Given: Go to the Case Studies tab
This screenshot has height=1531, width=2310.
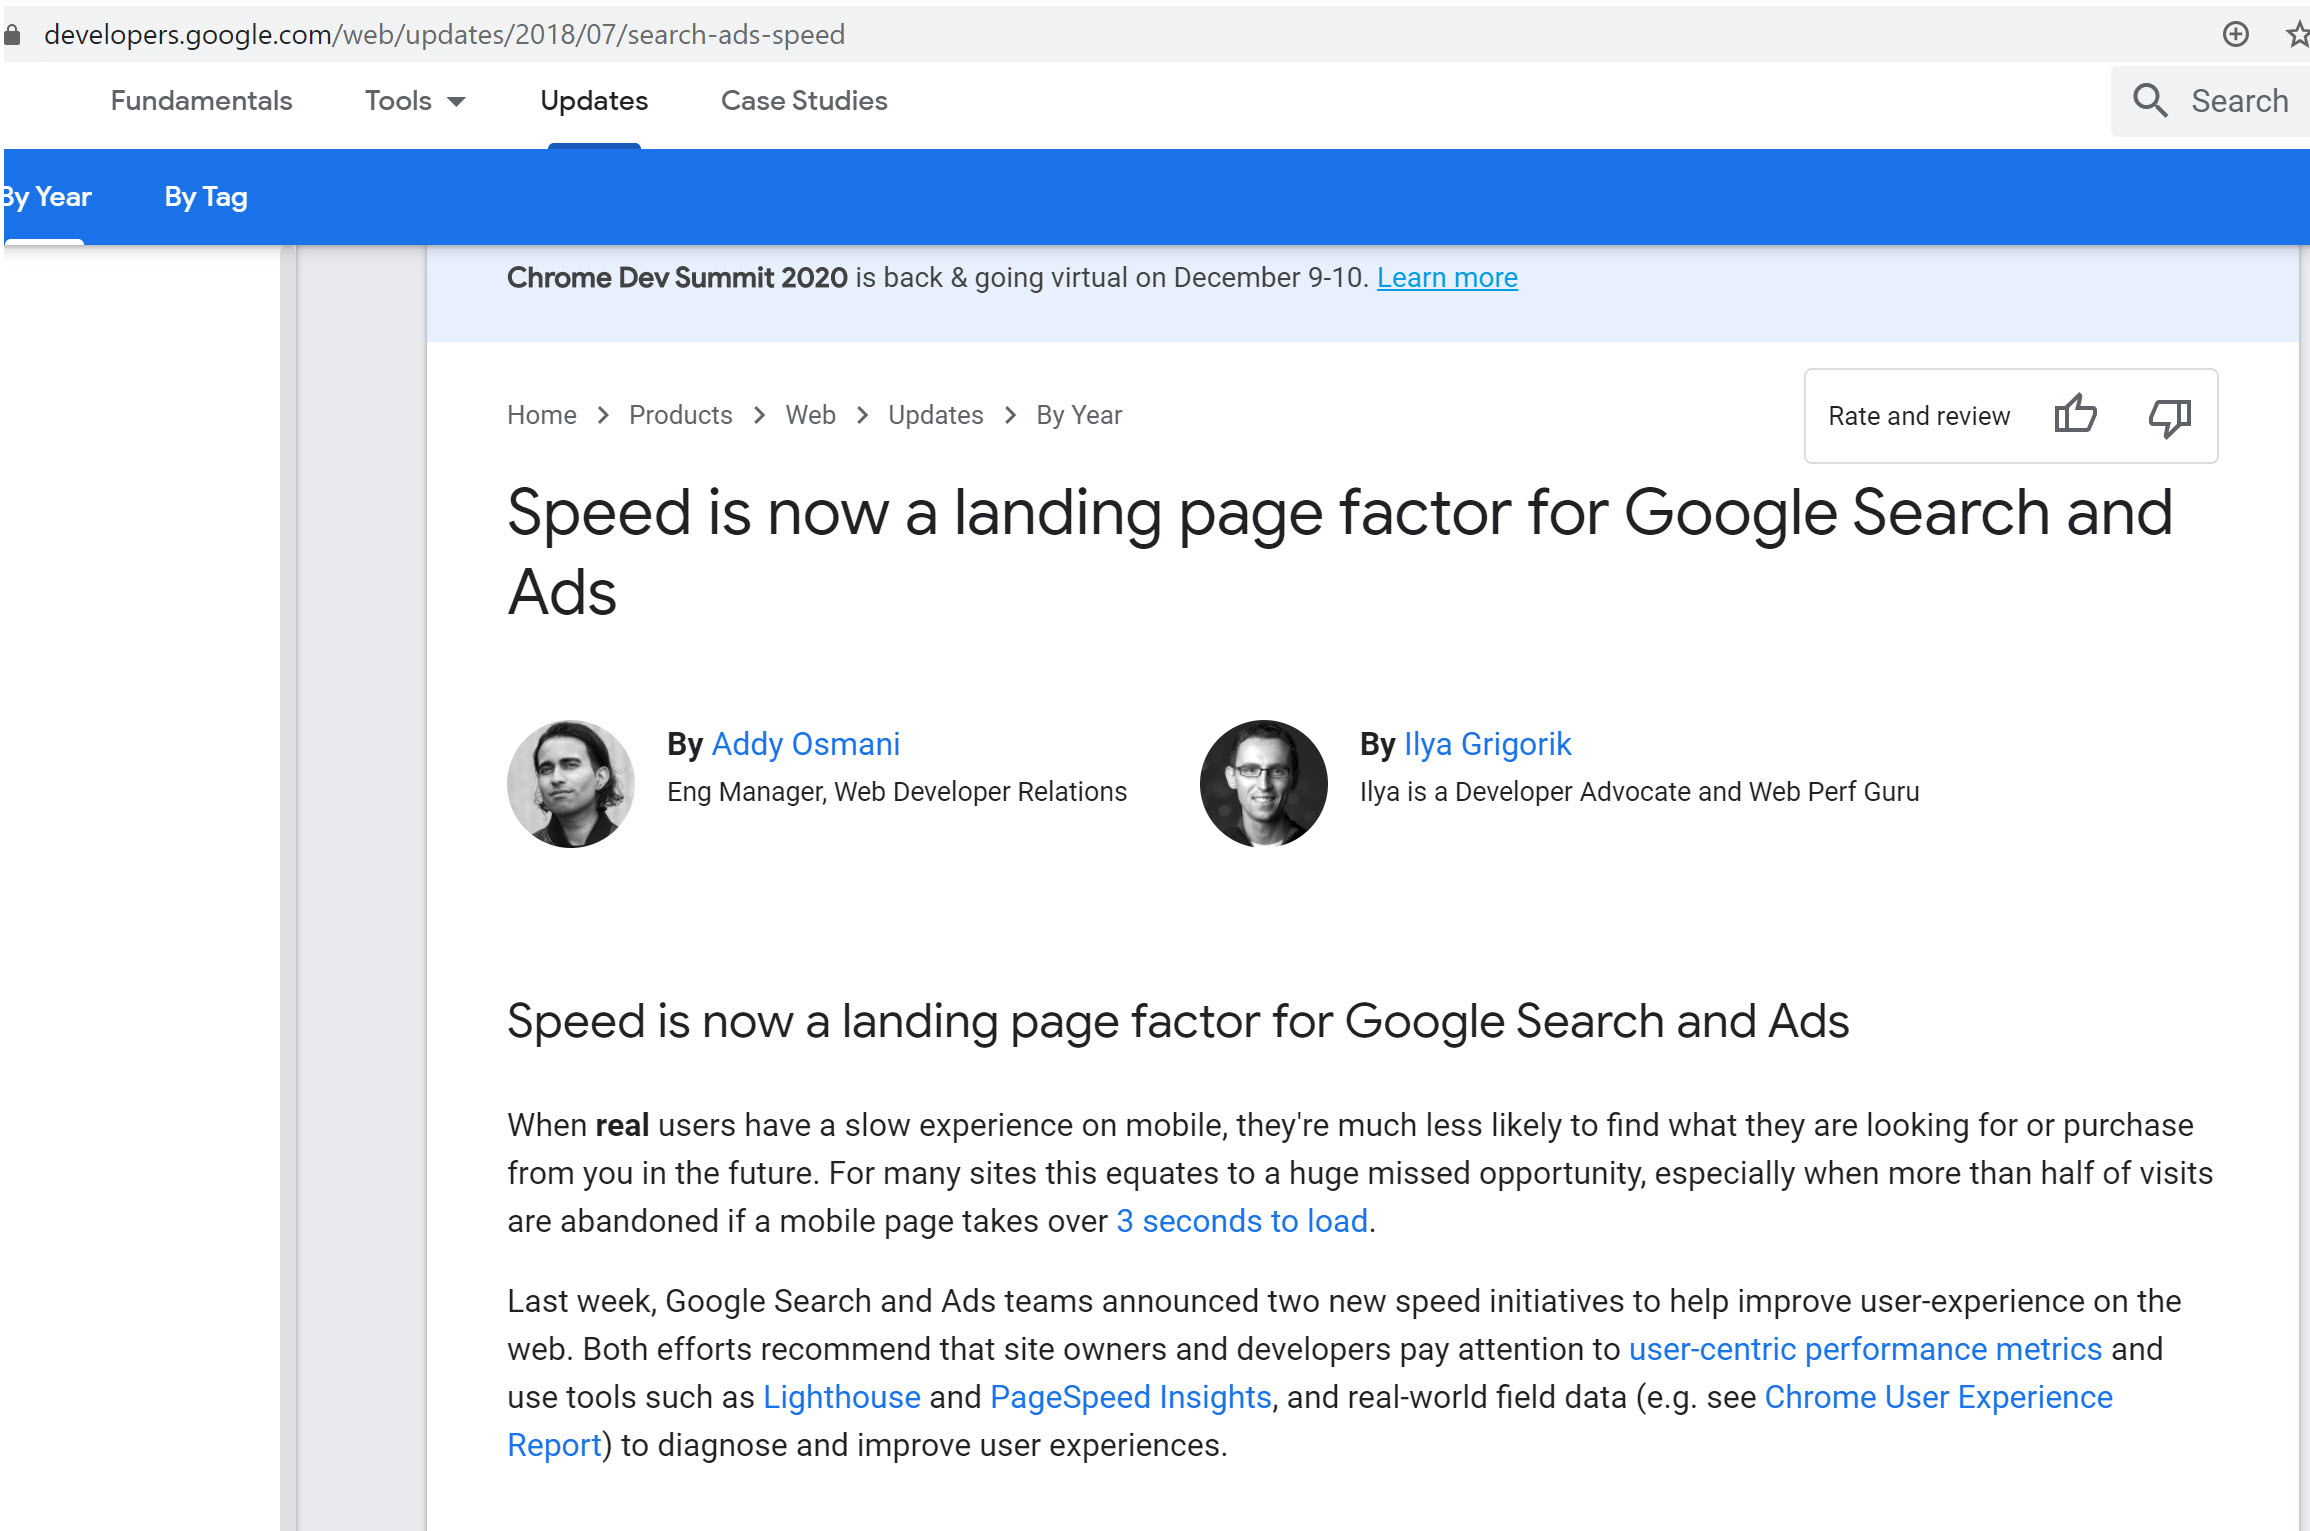Looking at the screenshot, I should coord(804,101).
